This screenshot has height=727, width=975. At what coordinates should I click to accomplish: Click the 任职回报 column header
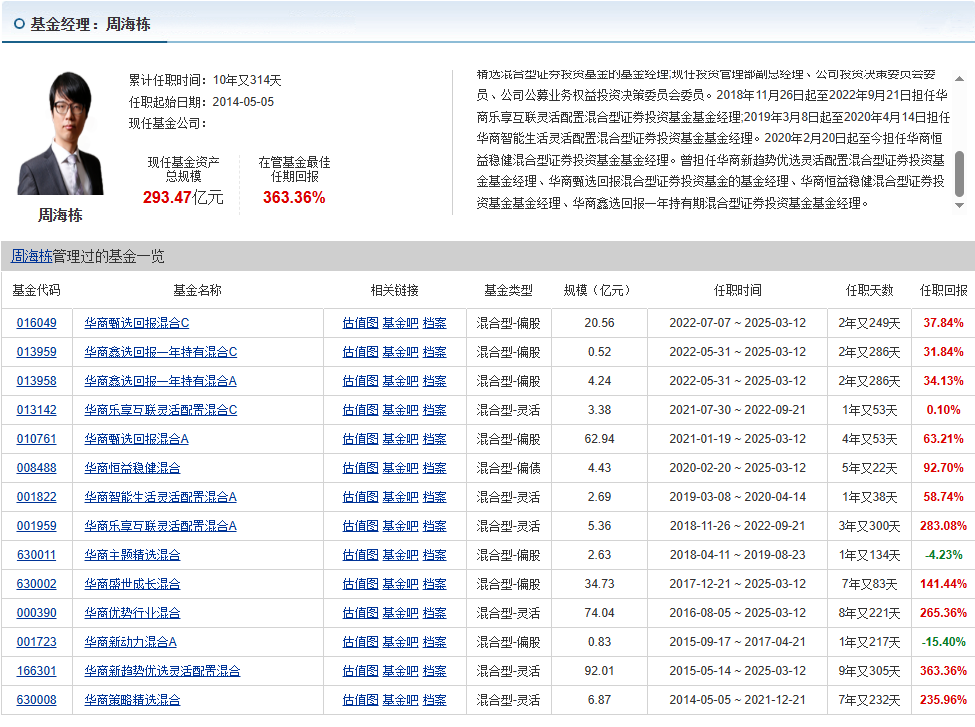tap(943, 291)
